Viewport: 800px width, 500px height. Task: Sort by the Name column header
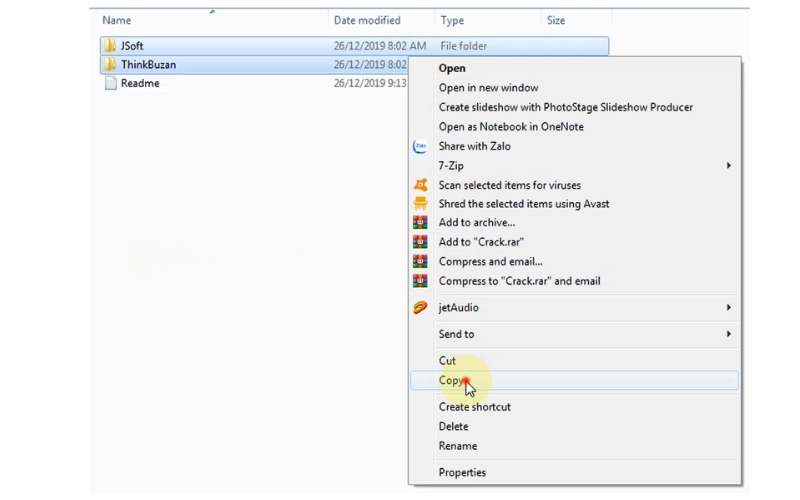[x=117, y=20]
